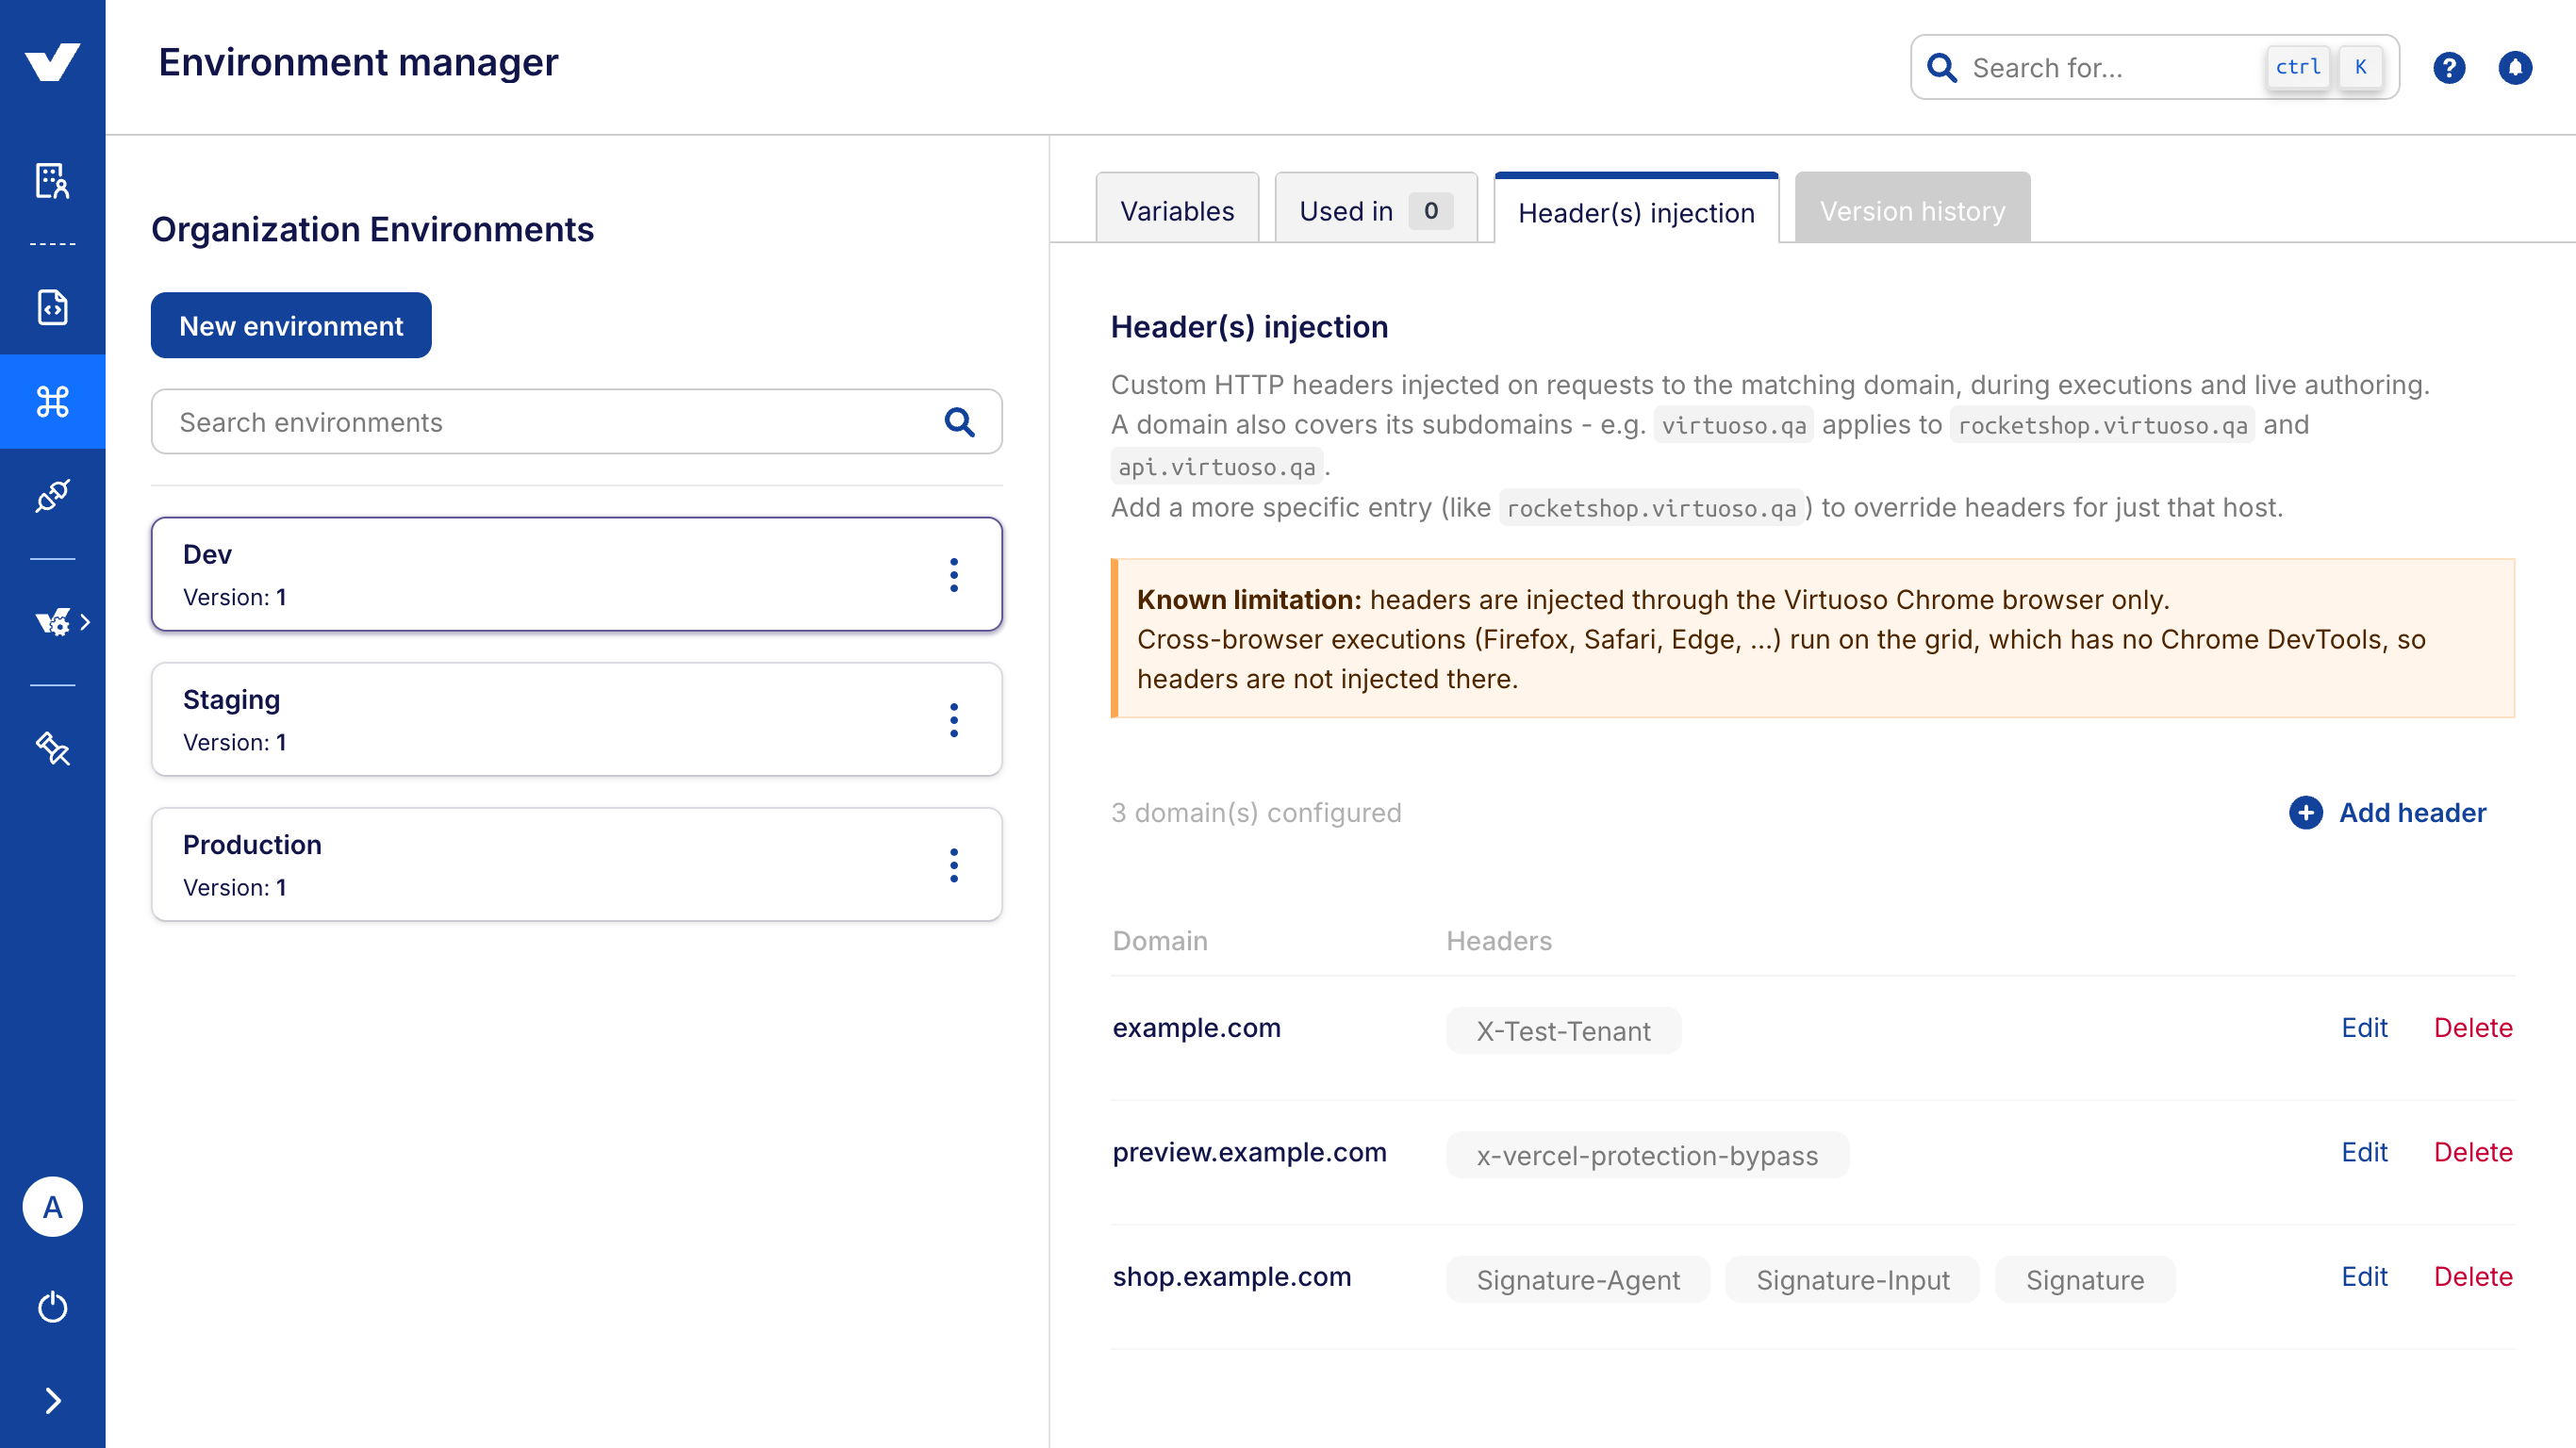Viewport: 2576px width, 1448px height.
Task: Select the environment manager command icon
Action: (52, 402)
